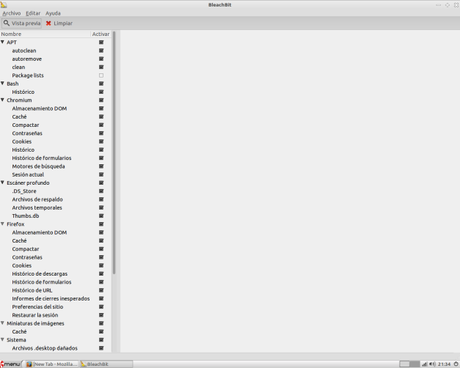Toggle the Thumbs.db checkbox
This screenshot has width=460, height=368.
coord(101,216)
